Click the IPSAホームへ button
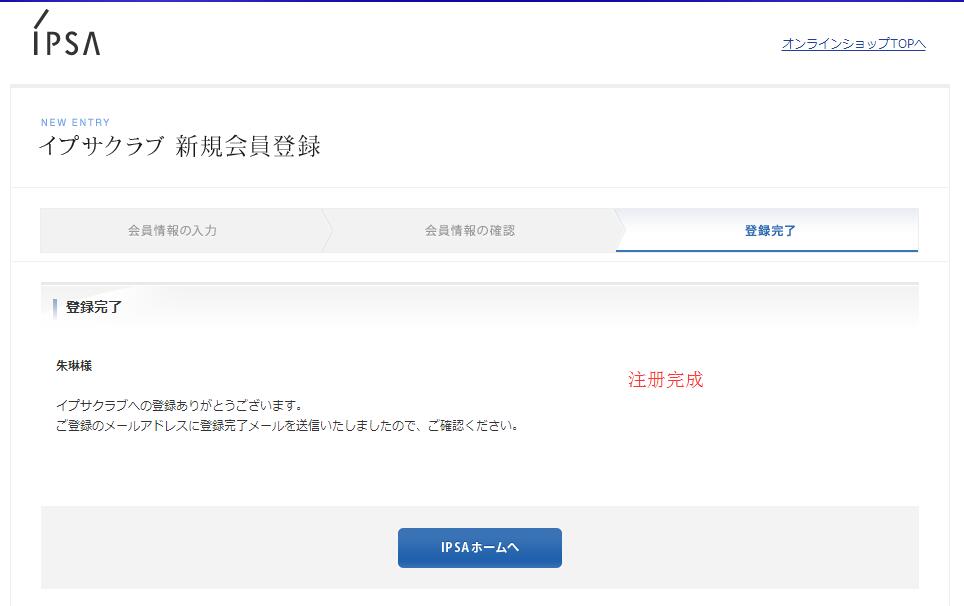The image size is (964, 606). [480, 548]
